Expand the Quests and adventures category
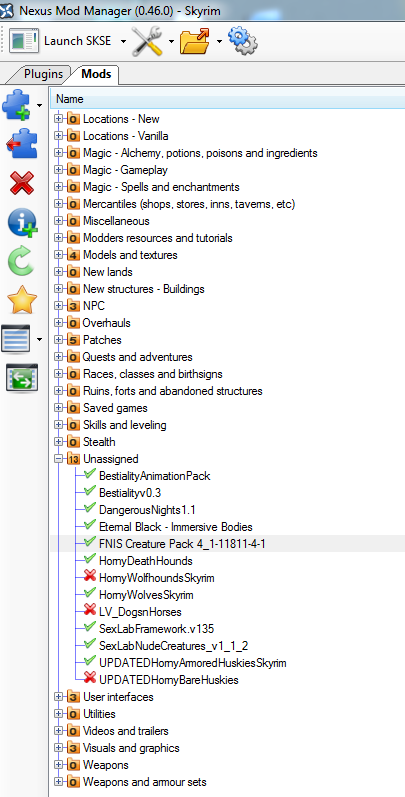The height and width of the screenshot is (797, 405). pos(59,357)
